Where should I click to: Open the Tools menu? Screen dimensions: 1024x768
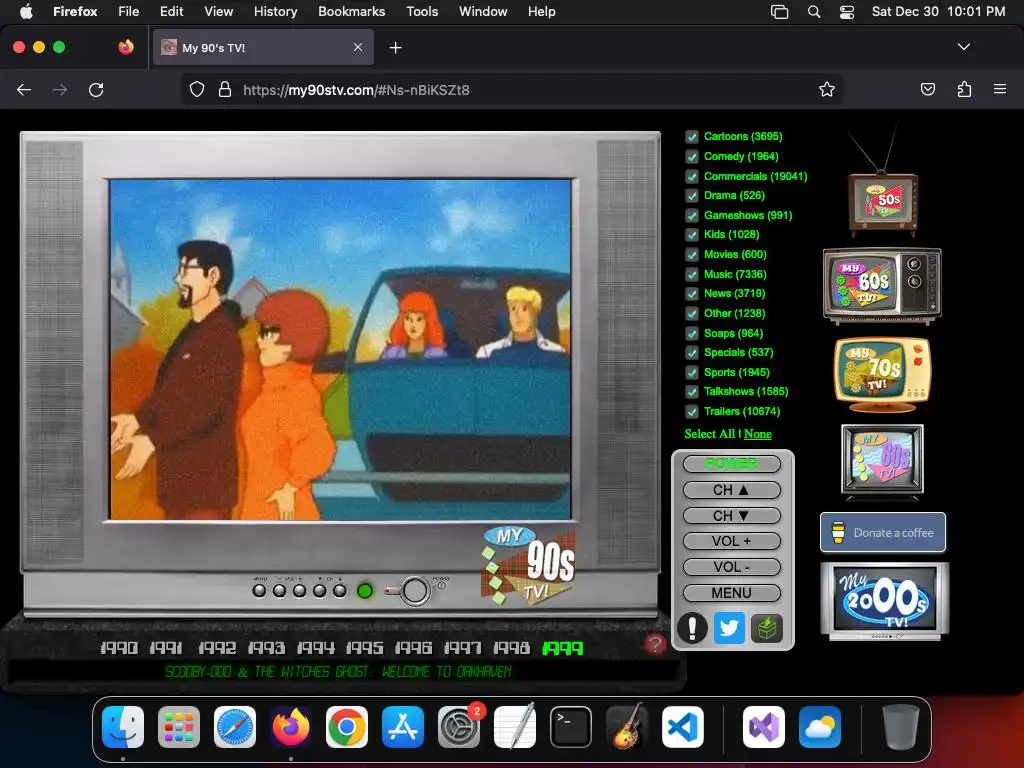[422, 11]
